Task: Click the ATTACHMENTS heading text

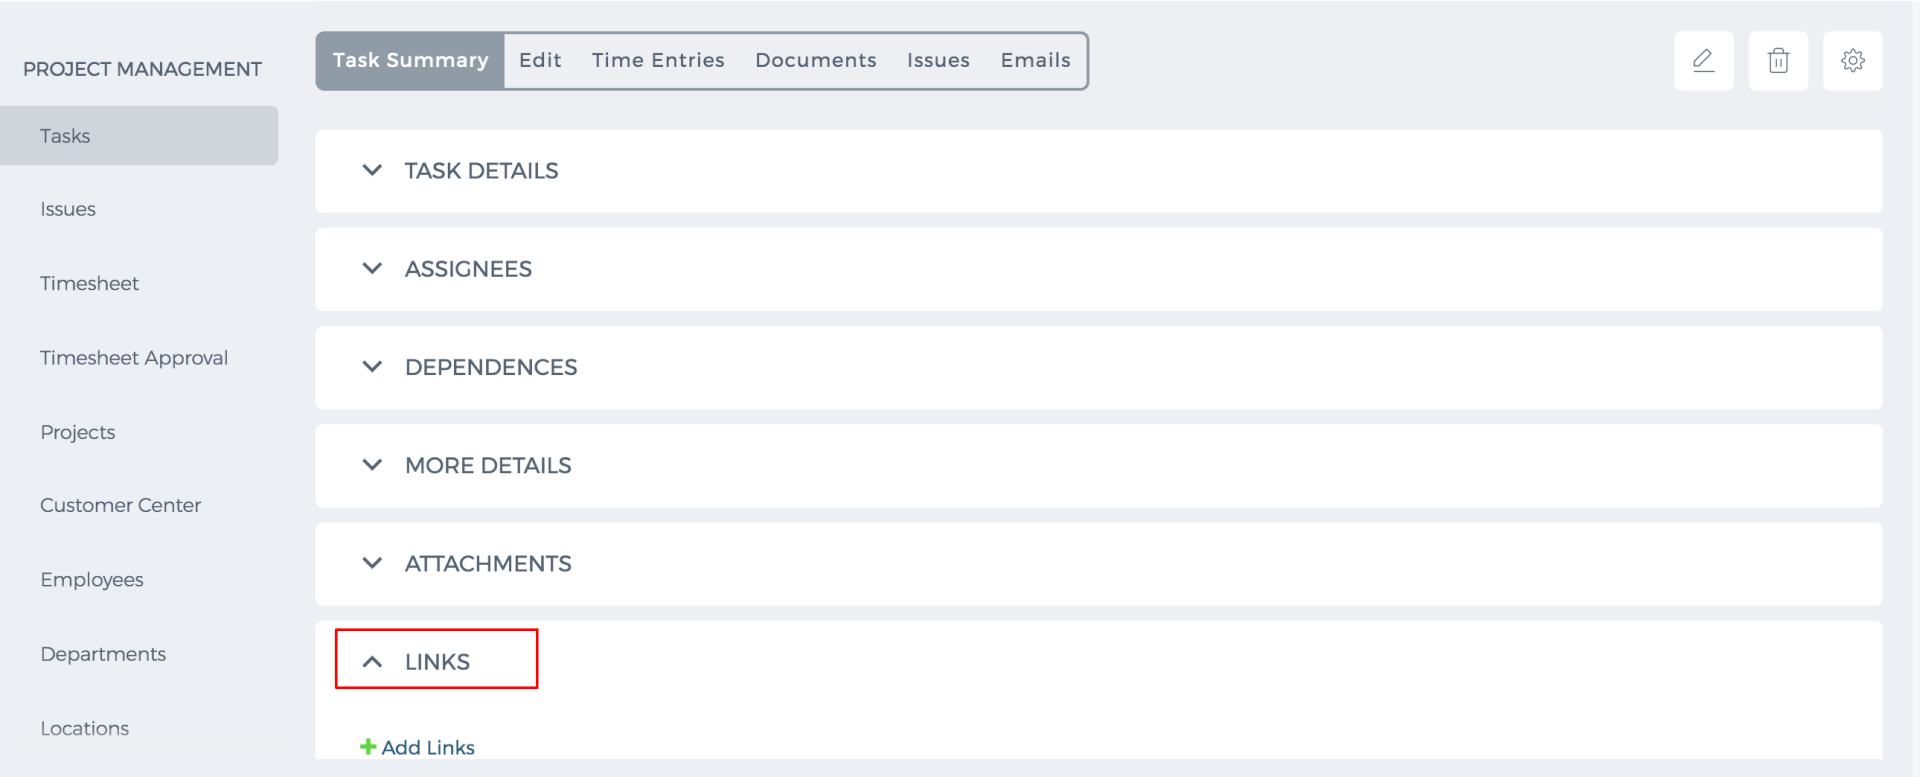Action: tap(488, 564)
